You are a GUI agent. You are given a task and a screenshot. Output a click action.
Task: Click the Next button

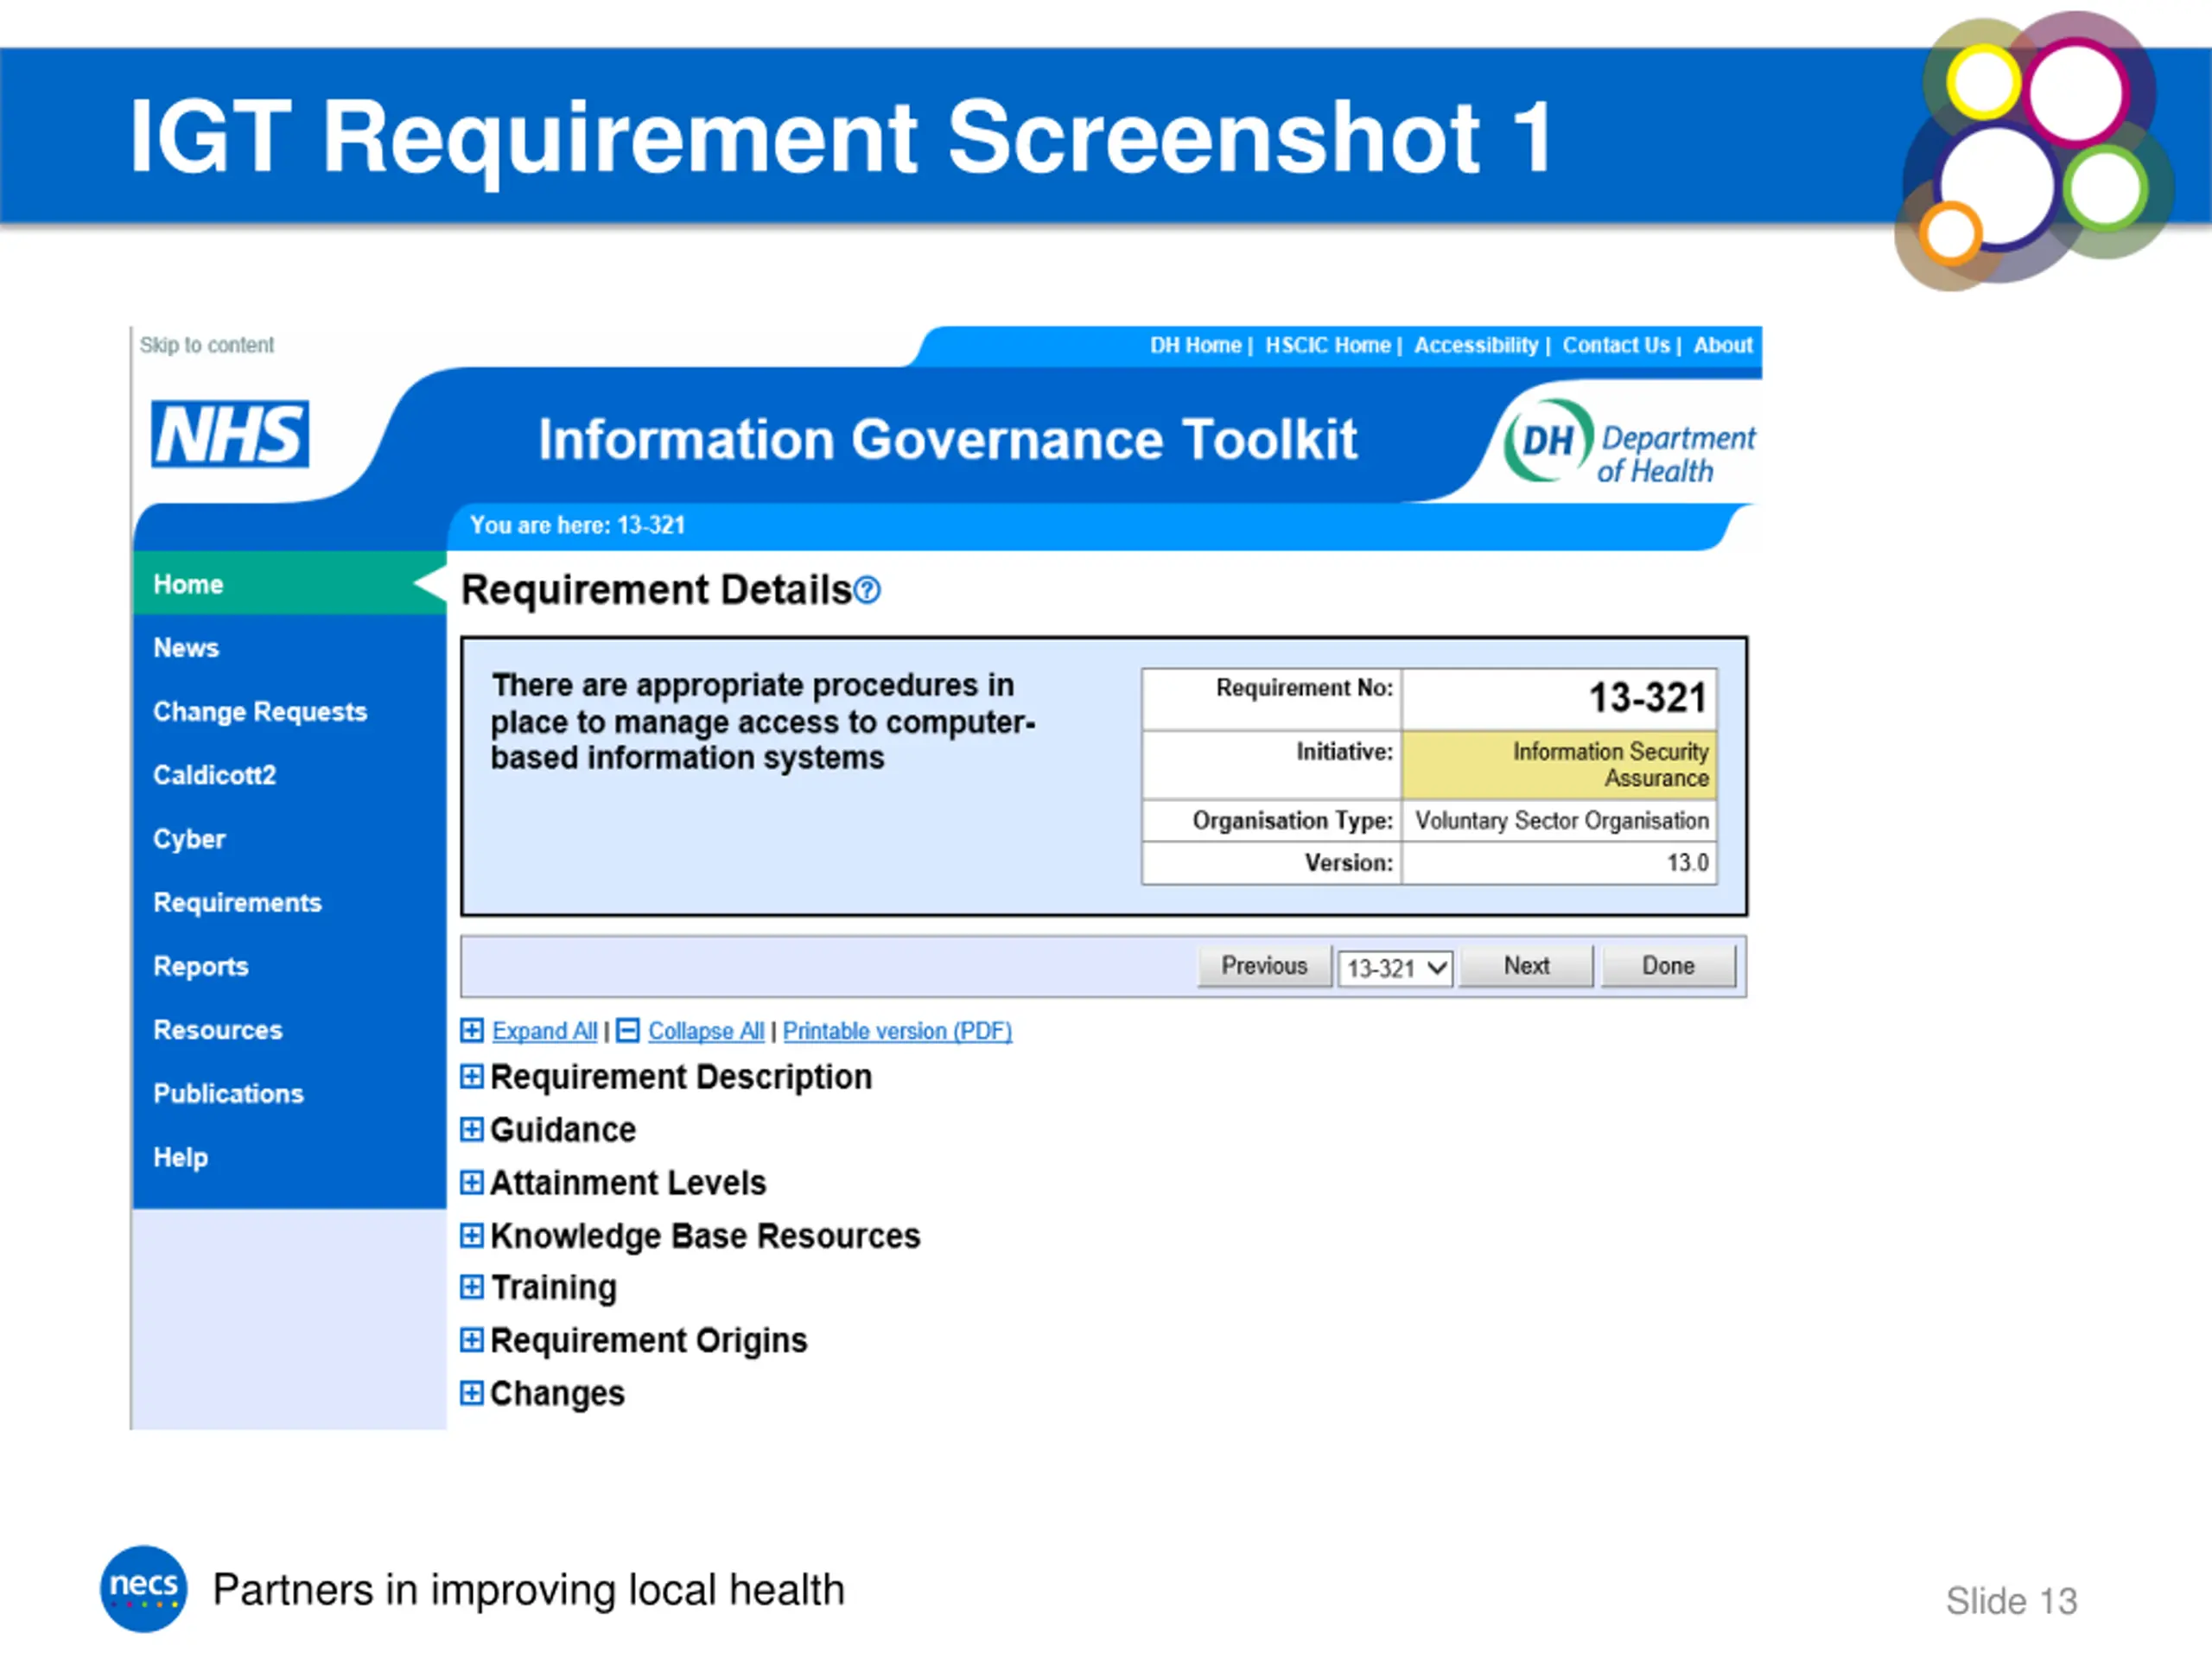pos(1526,966)
